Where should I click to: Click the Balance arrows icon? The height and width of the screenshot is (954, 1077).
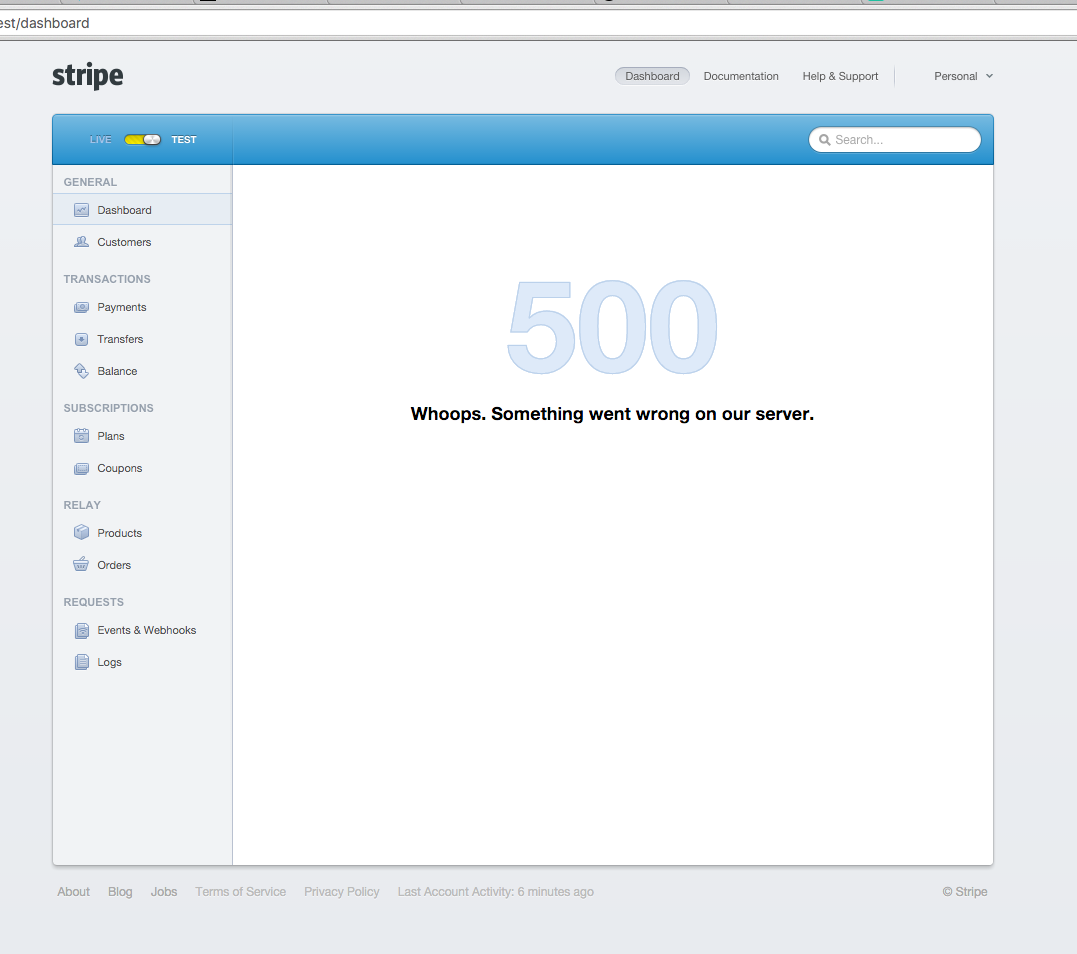(81, 371)
